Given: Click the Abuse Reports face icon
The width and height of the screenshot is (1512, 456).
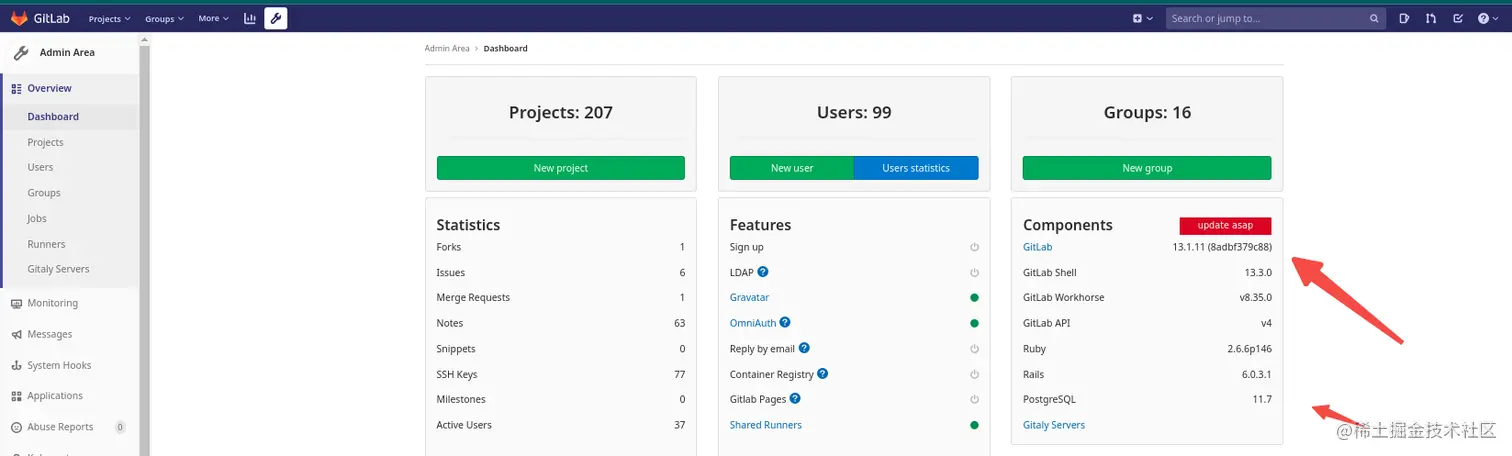Looking at the screenshot, I should point(17,427).
